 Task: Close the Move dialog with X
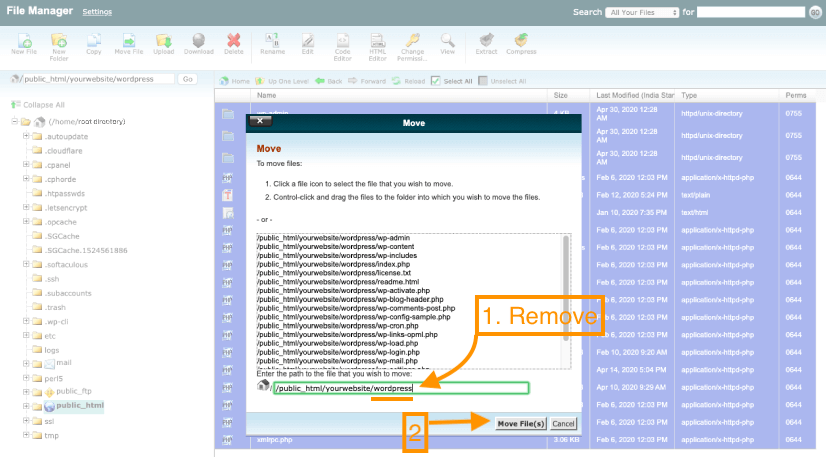tap(260, 121)
